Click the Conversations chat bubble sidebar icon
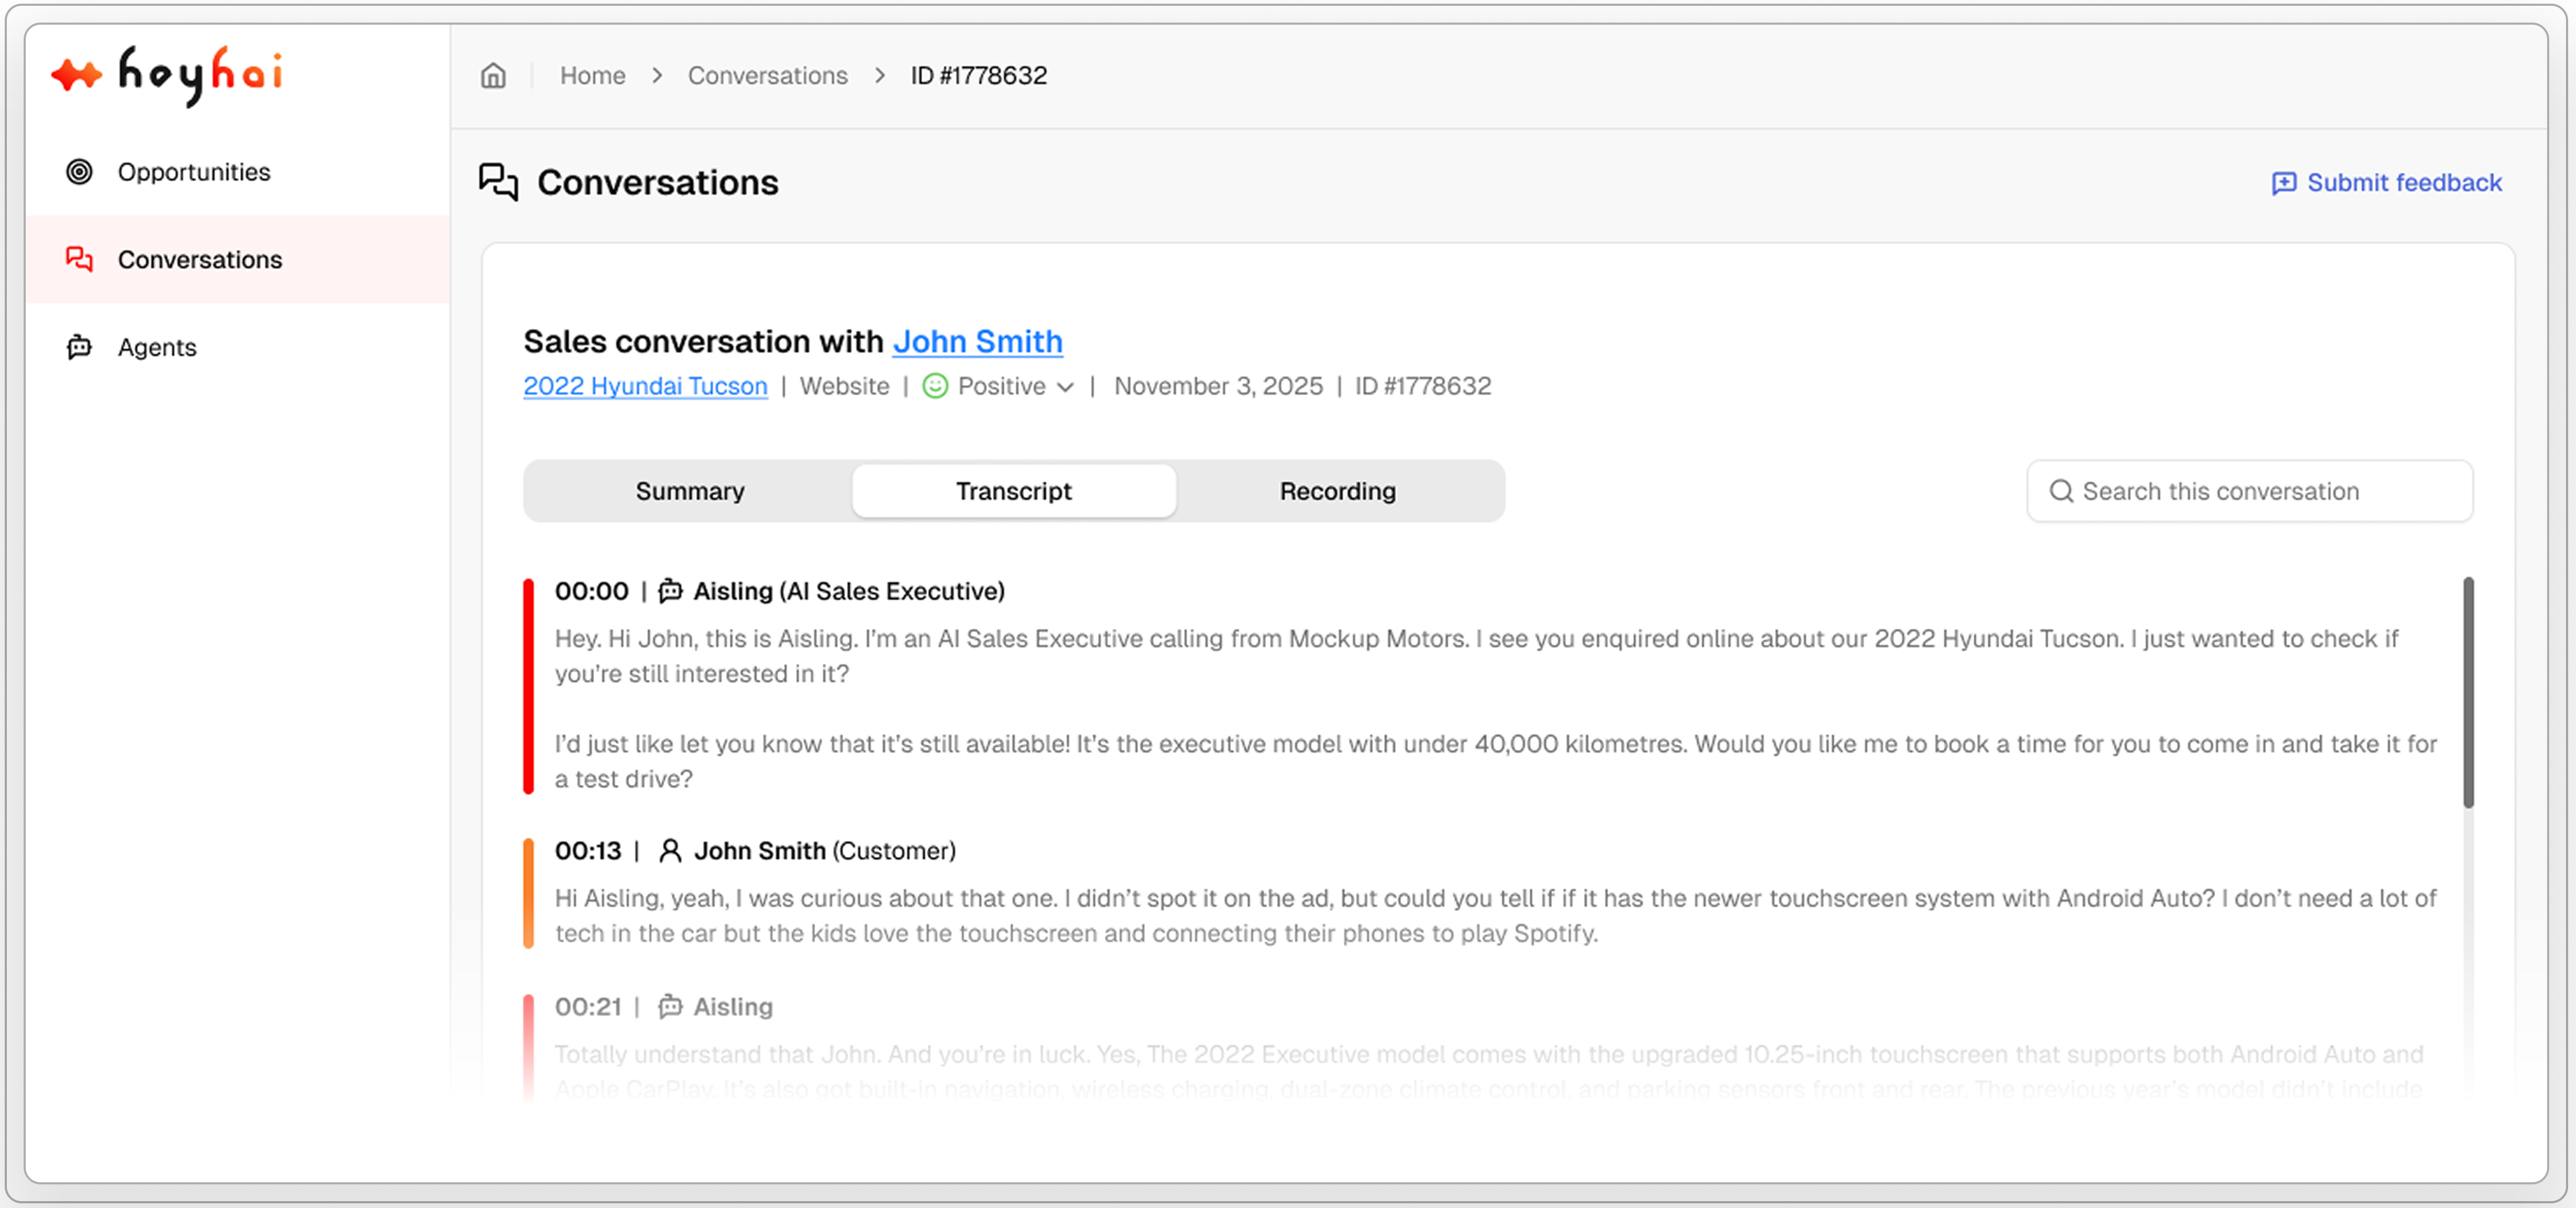The width and height of the screenshot is (2576, 1208). coord(79,260)
